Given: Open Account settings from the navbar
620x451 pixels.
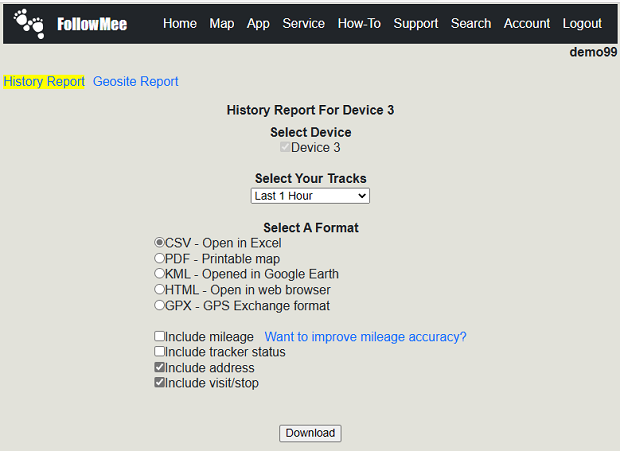Looking at the screenshot, I should tap(527, 24).
